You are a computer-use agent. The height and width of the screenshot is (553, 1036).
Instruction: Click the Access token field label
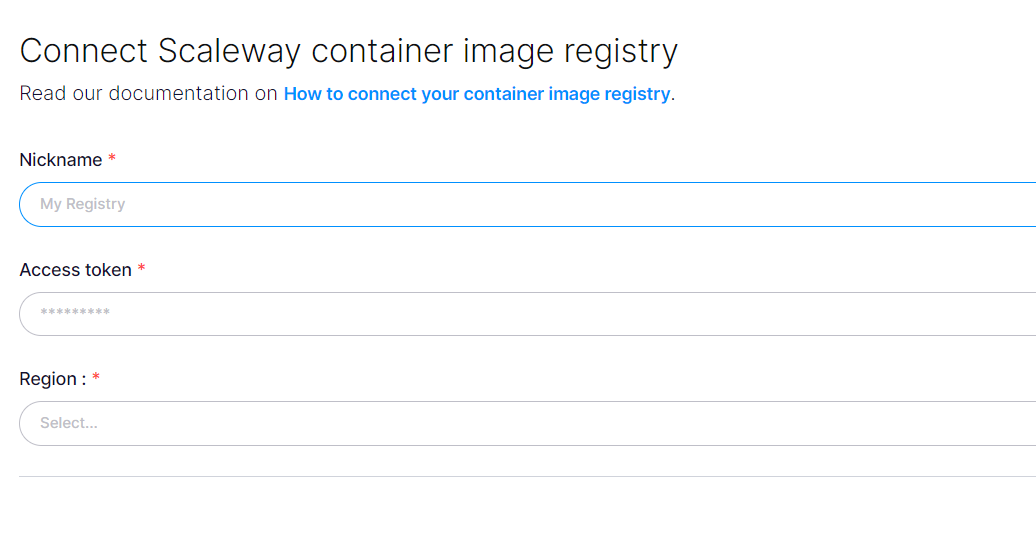pyautogui.click(x=75, y=270)
